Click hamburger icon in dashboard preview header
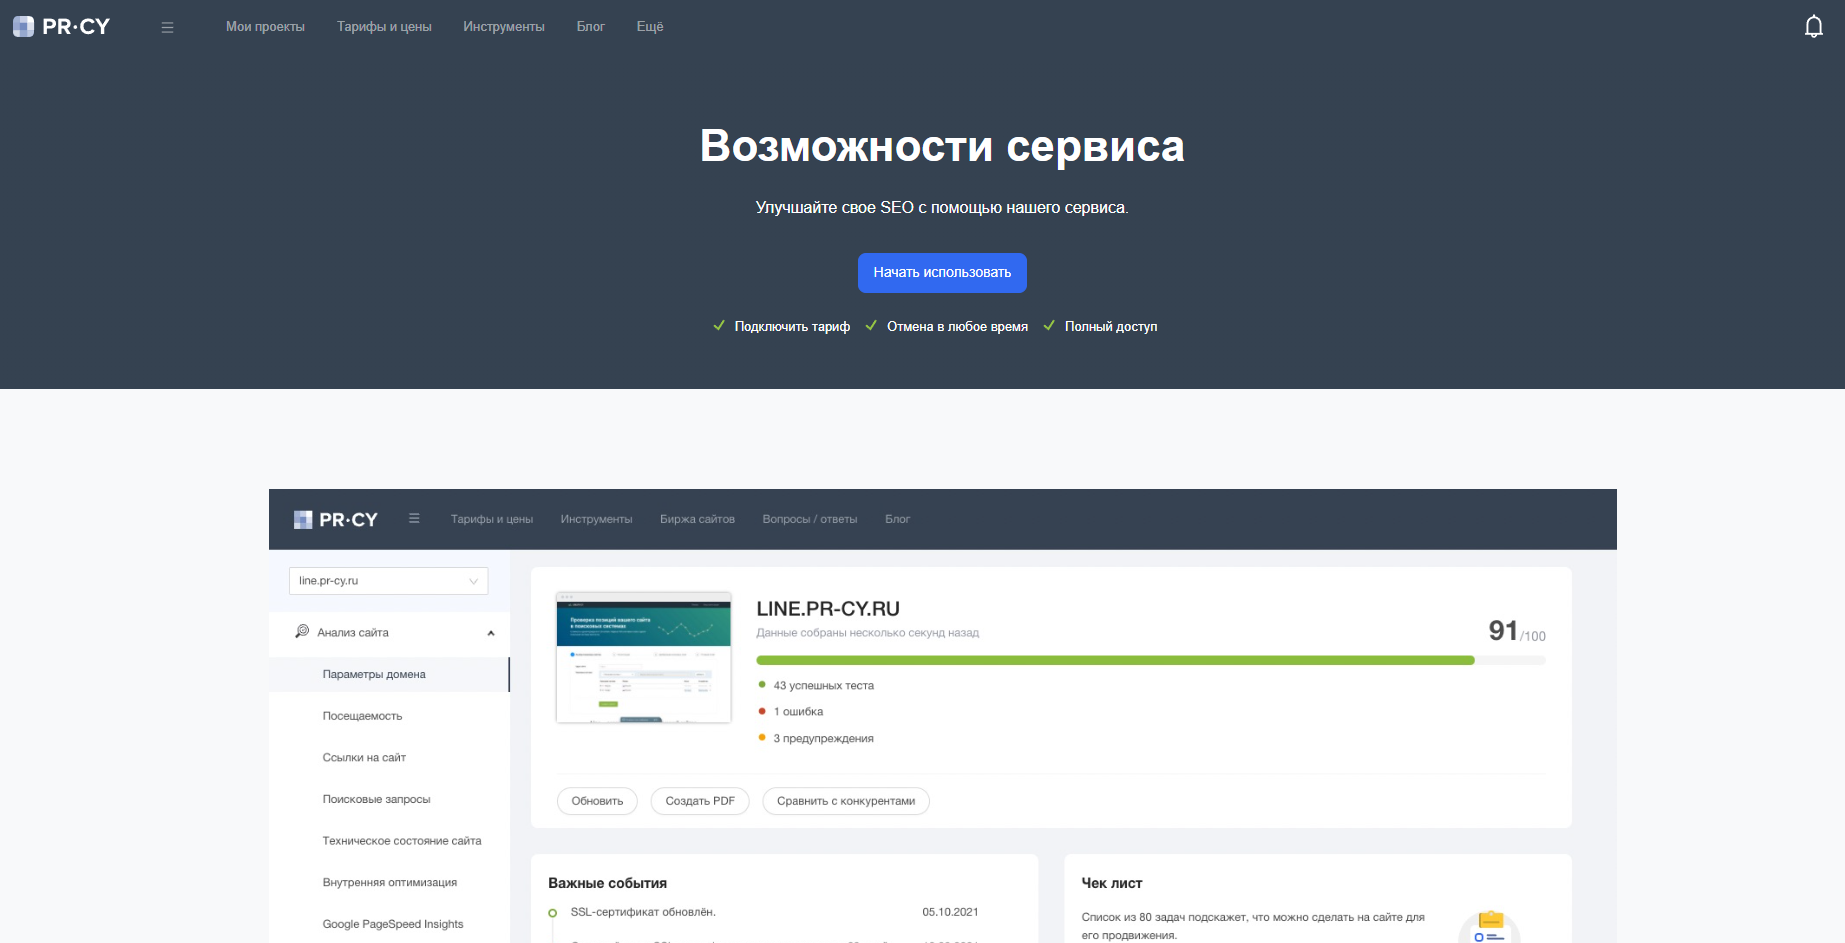Image resolution: width=1845 pixels, height=943 pixels. tap(414, 519)
